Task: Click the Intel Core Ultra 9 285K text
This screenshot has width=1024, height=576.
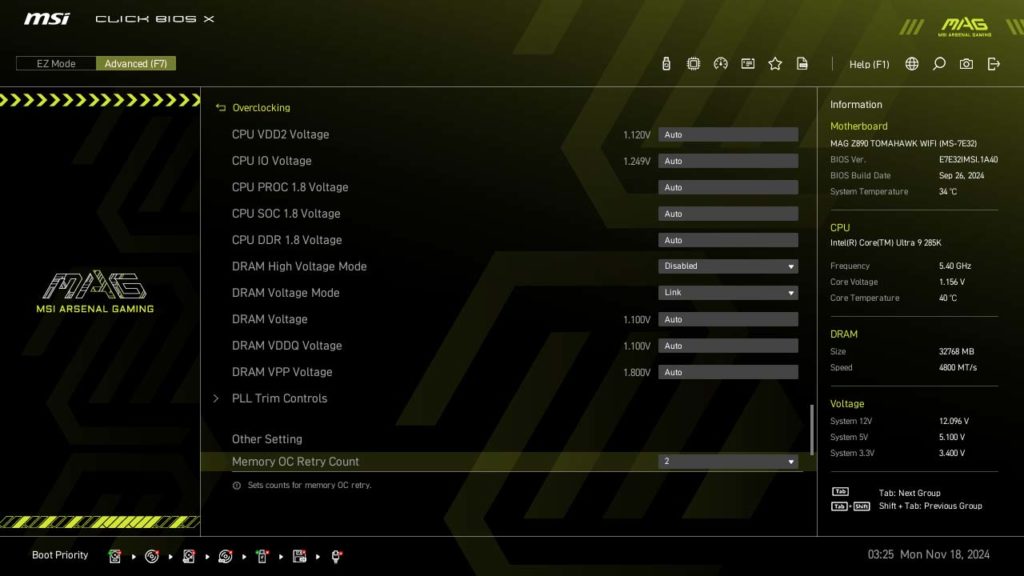Action: pyautogui.click(x=886, y=242)
